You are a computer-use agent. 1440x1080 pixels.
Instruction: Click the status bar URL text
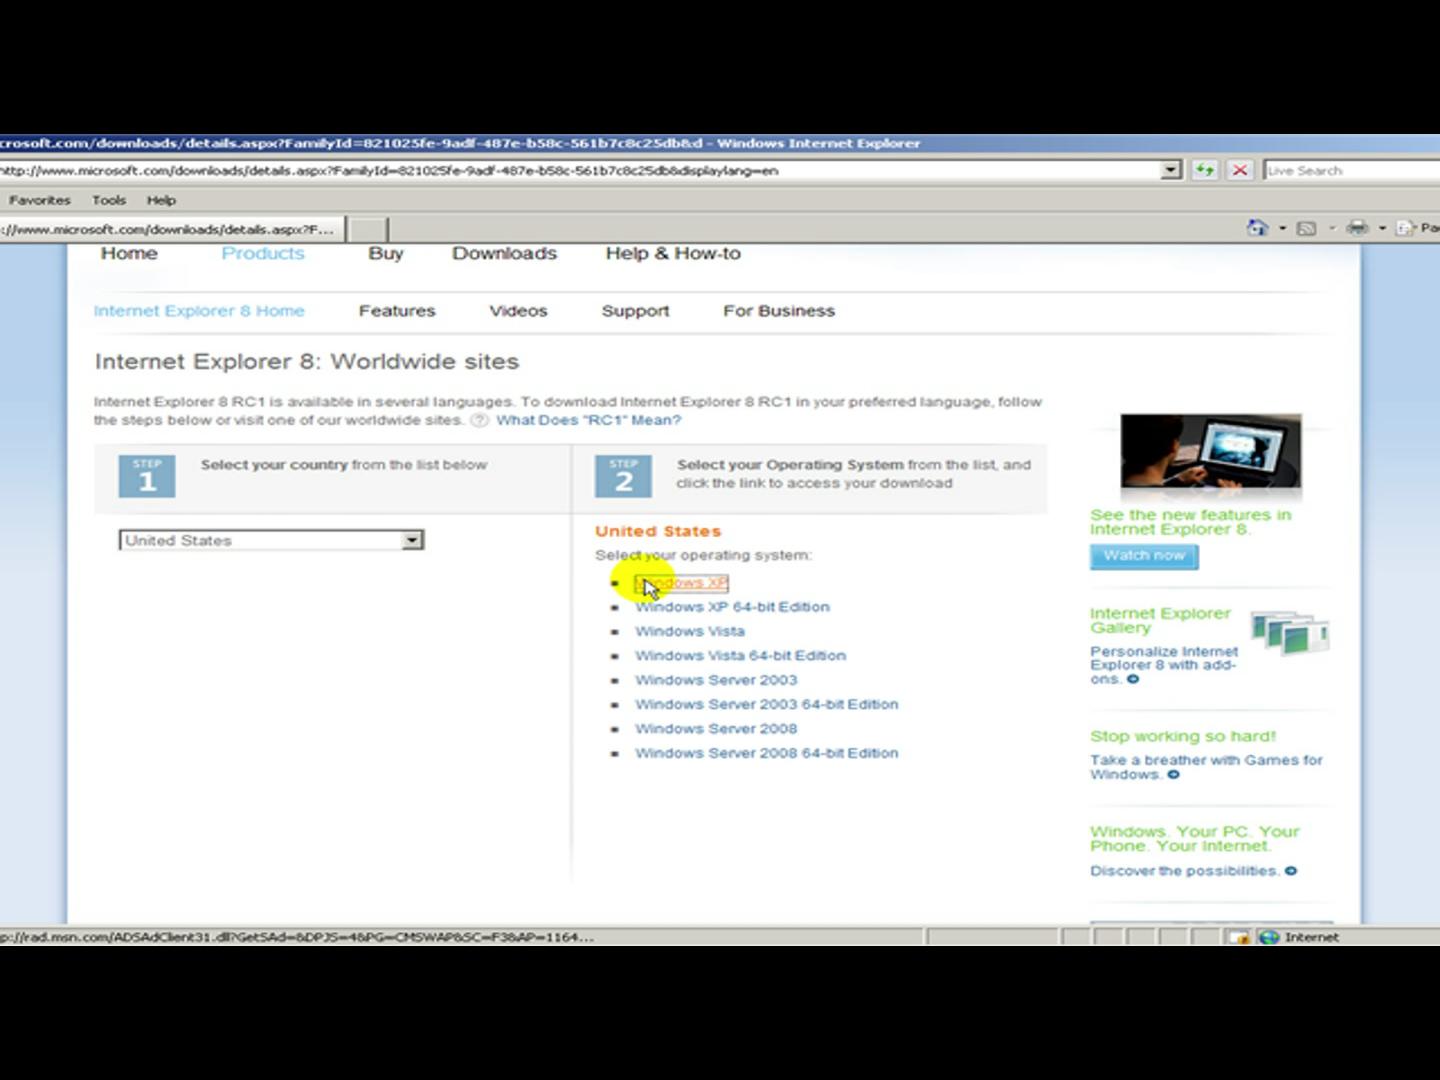point(297,937)
